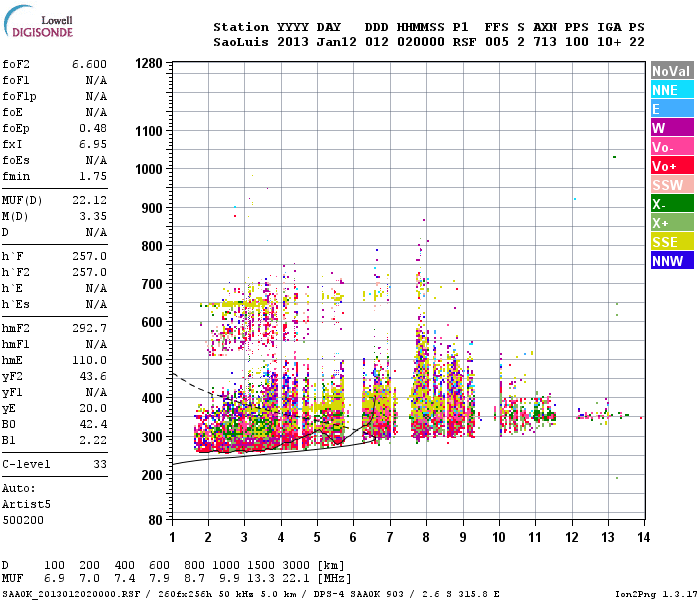The width and height of the screenshot is (700, 600).
Task: Select the X+ light green legend swatch
Action: click(x=672, y=223)
